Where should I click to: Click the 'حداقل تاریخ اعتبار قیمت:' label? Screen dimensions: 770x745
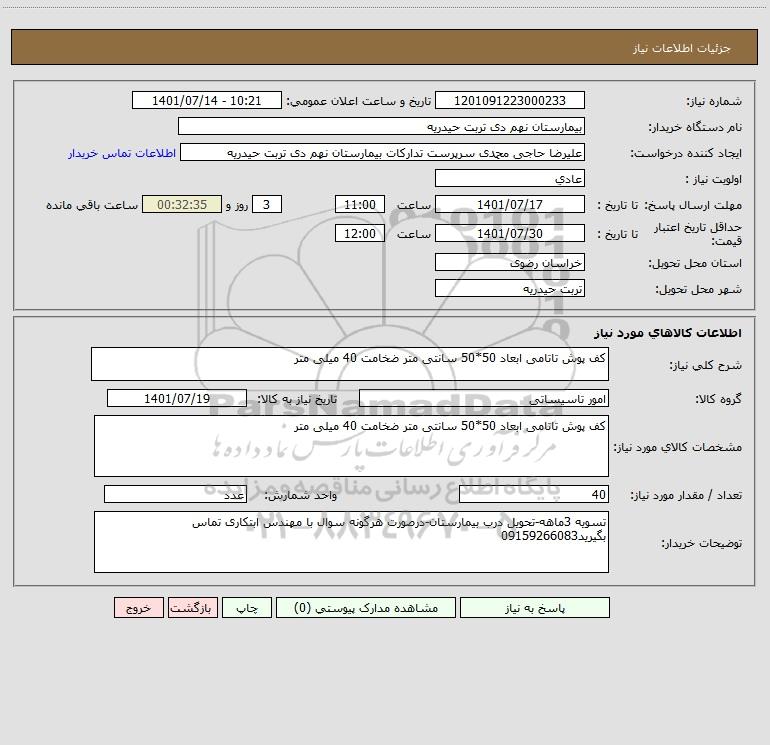coord(697,234)
